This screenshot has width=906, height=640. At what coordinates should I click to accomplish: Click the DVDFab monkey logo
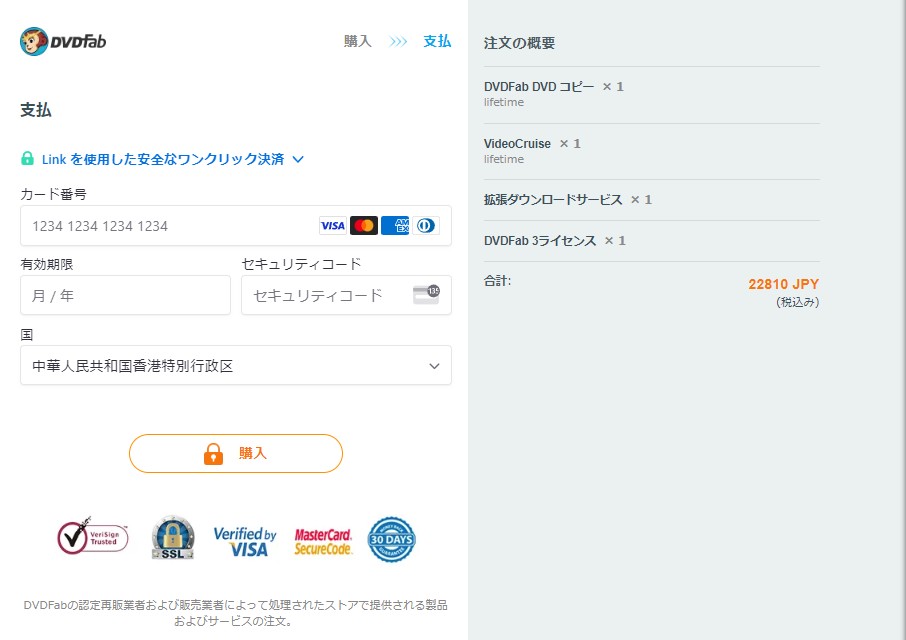point(63,41)
